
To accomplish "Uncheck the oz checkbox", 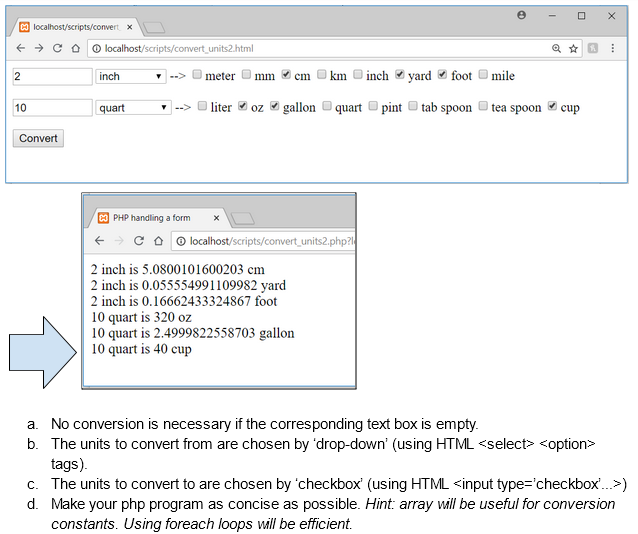I will (243, 106).
